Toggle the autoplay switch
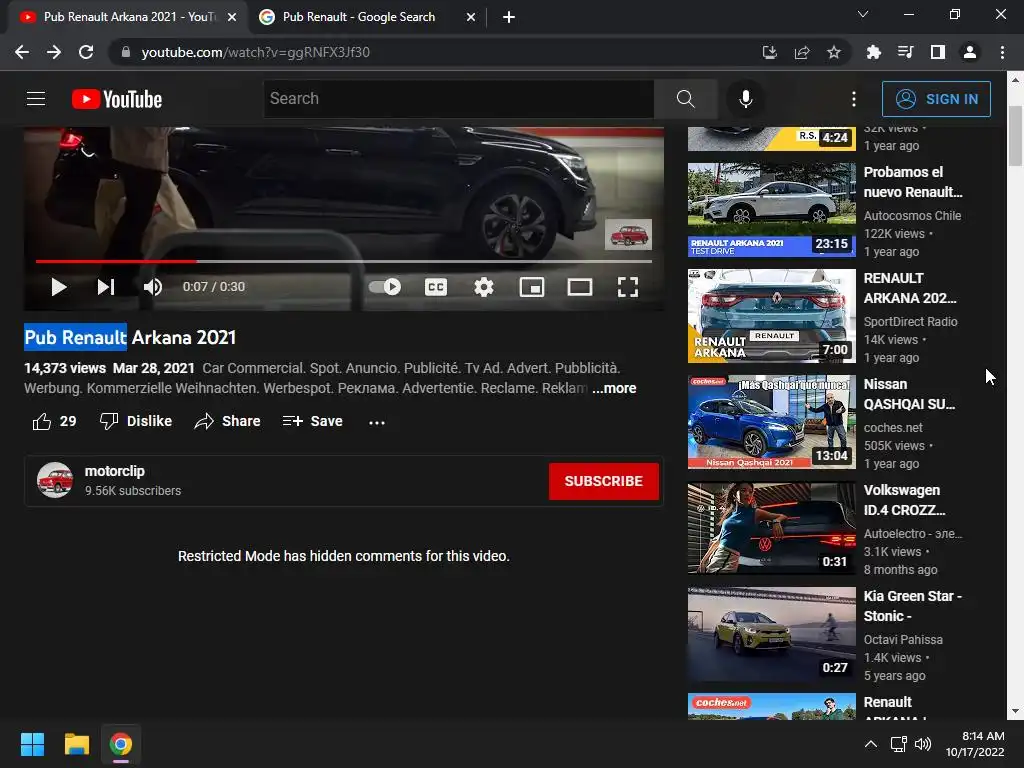Screen dimensions: 1024x768 tap(385, 287)
